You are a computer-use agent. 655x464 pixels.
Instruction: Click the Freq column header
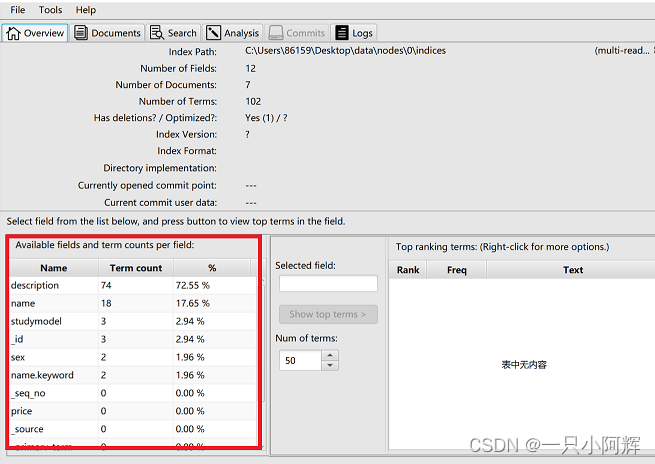click(x=457, y=270)
